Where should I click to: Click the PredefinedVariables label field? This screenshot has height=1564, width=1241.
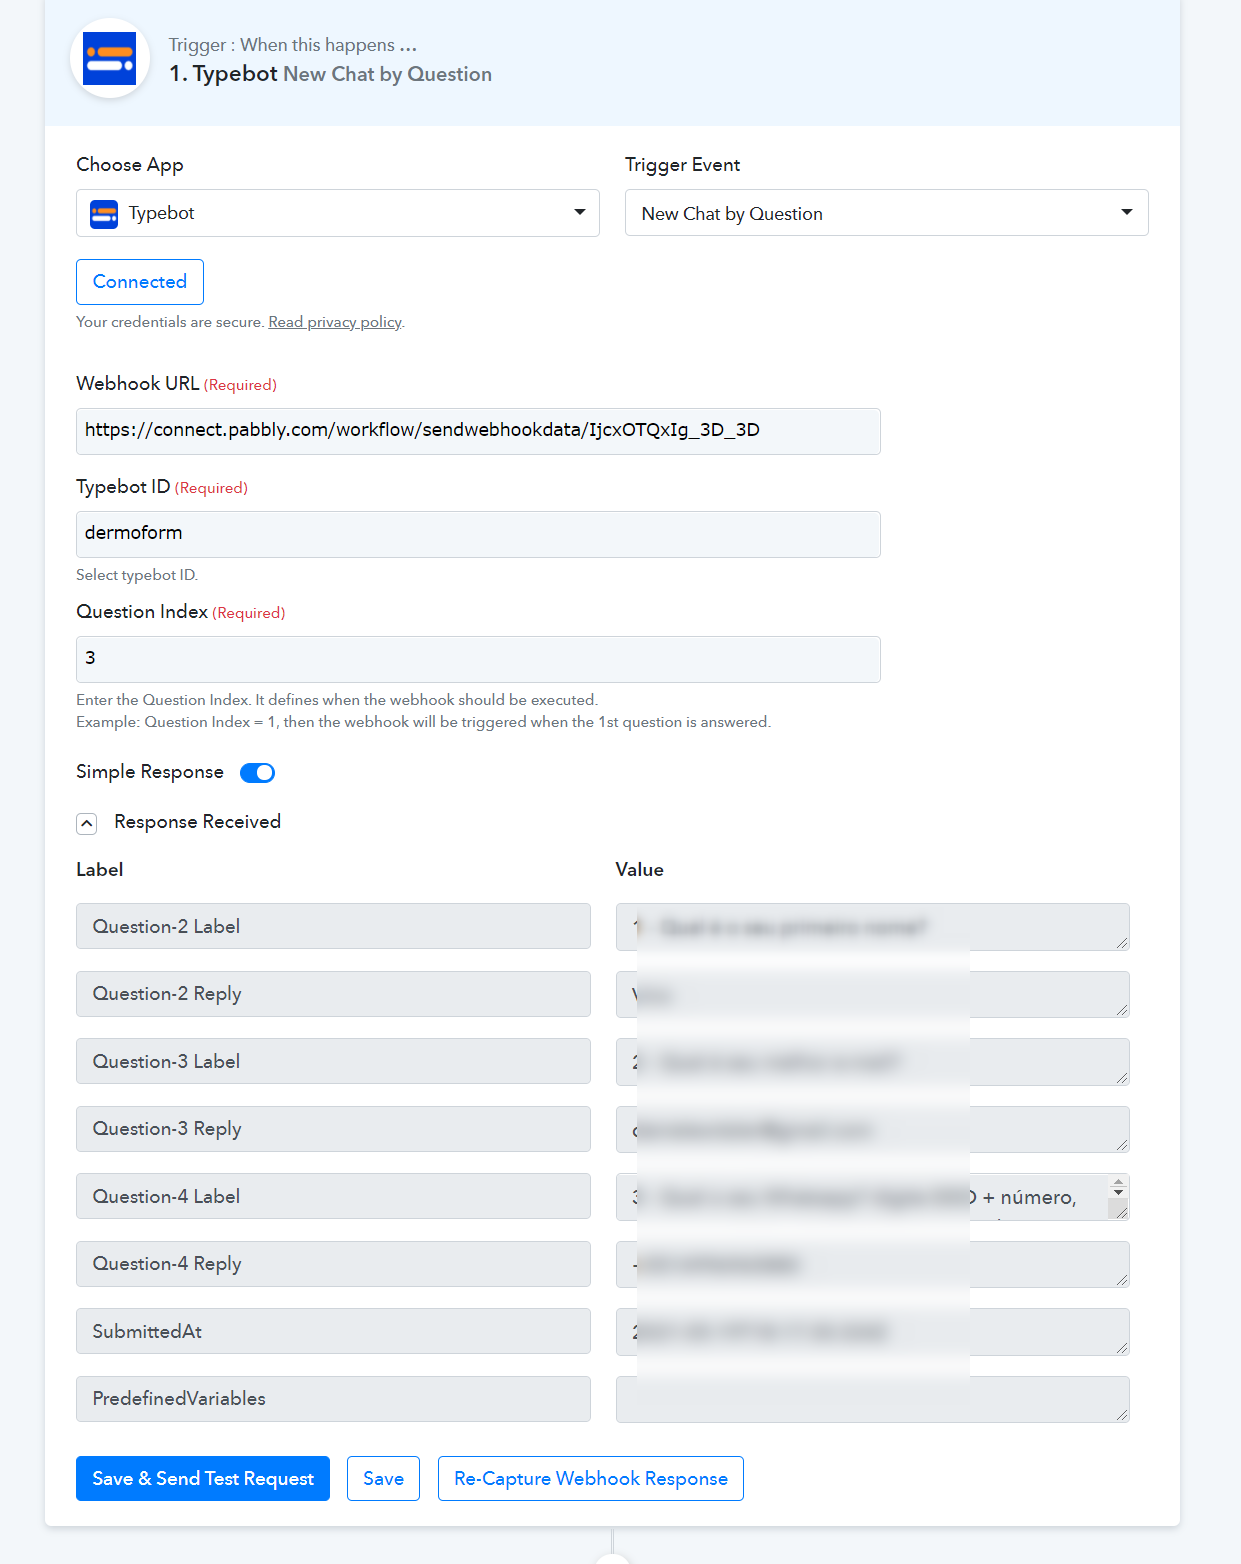click(x=333, y=1399)
